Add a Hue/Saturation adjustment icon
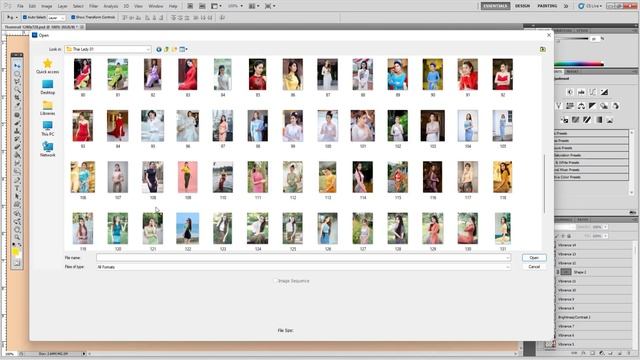640x360 pixels. point(570,106)
